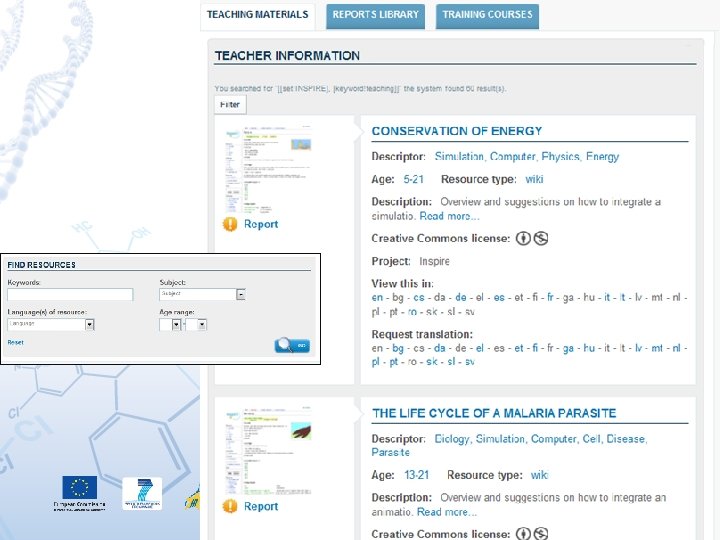Request 'lv' translation in Request translation row
Image resolution: width=720 pixels, height=540 pixels.
(638, 348)
